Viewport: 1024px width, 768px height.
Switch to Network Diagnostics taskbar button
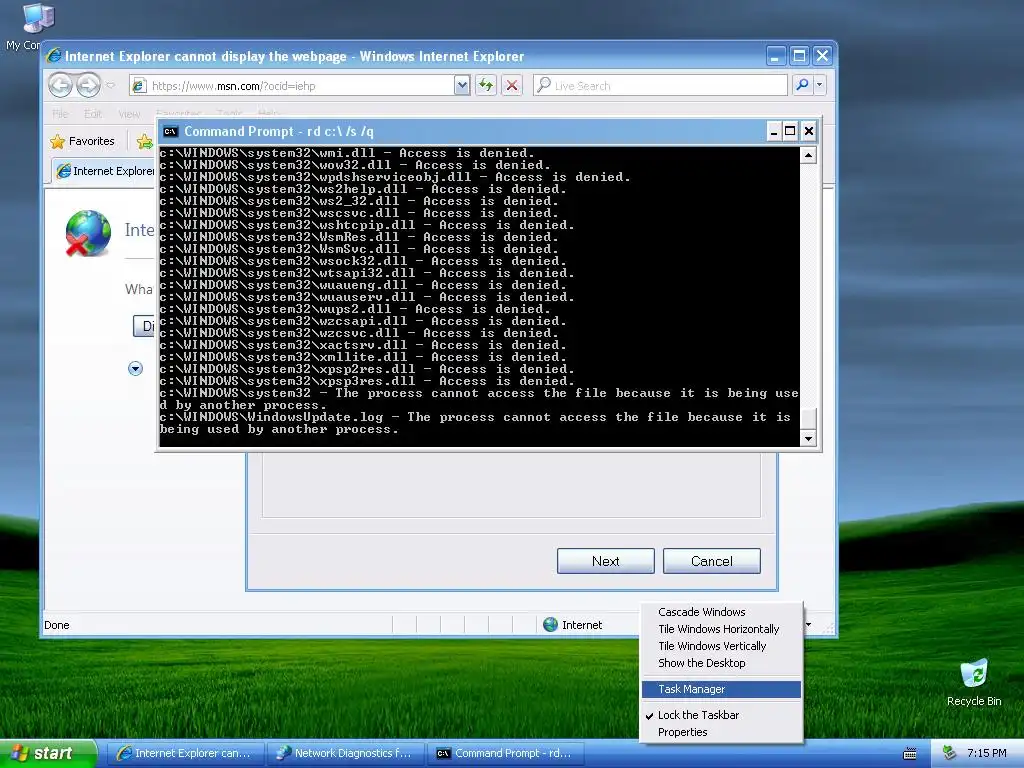(x=345, y=753)
